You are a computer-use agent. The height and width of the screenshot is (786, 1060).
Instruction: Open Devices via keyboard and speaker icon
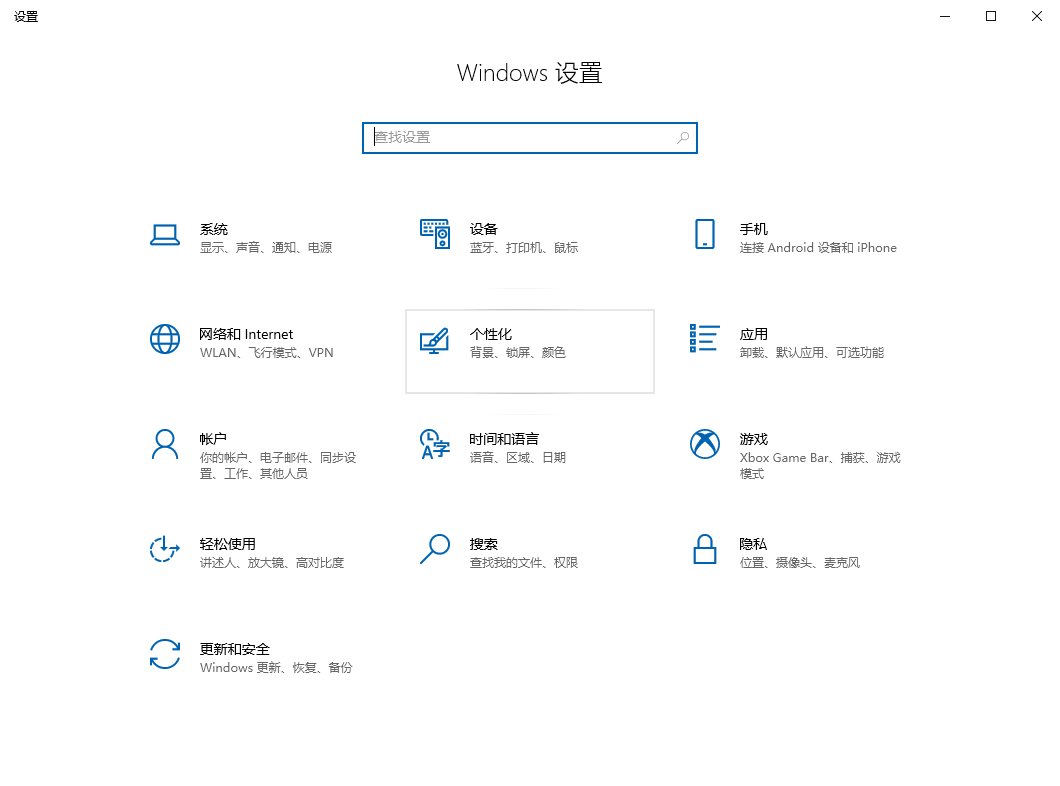tap(434, 234)
